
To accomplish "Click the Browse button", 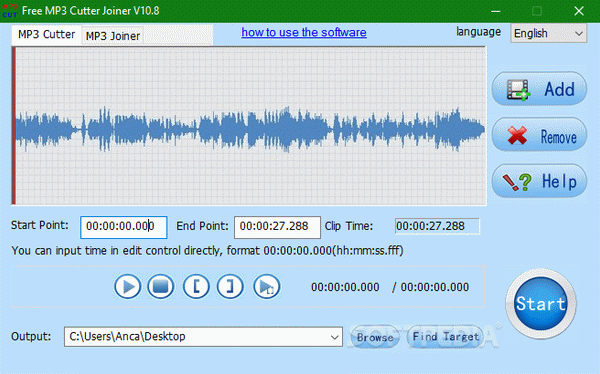I will [x=375, y=337].
